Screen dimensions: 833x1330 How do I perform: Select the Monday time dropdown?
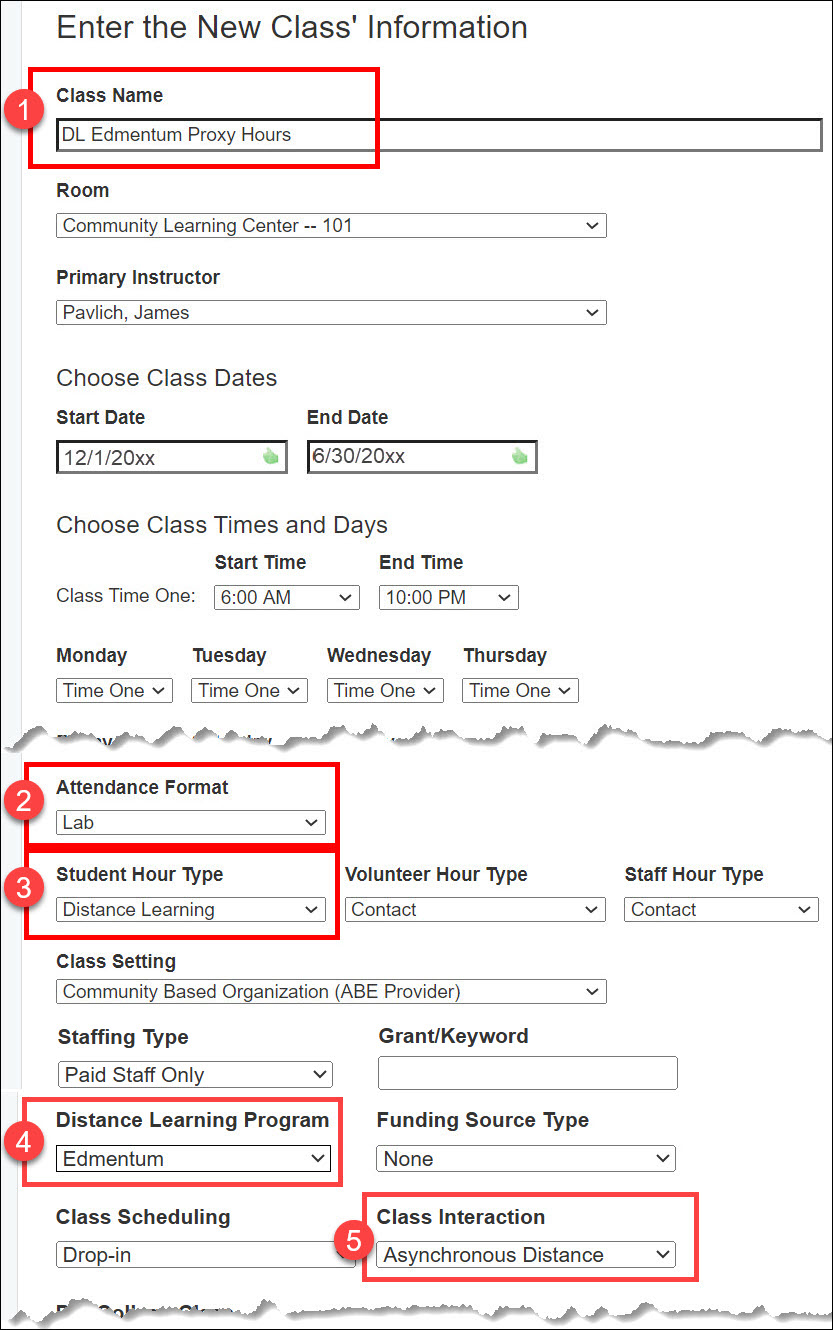[x=115, y=691]
